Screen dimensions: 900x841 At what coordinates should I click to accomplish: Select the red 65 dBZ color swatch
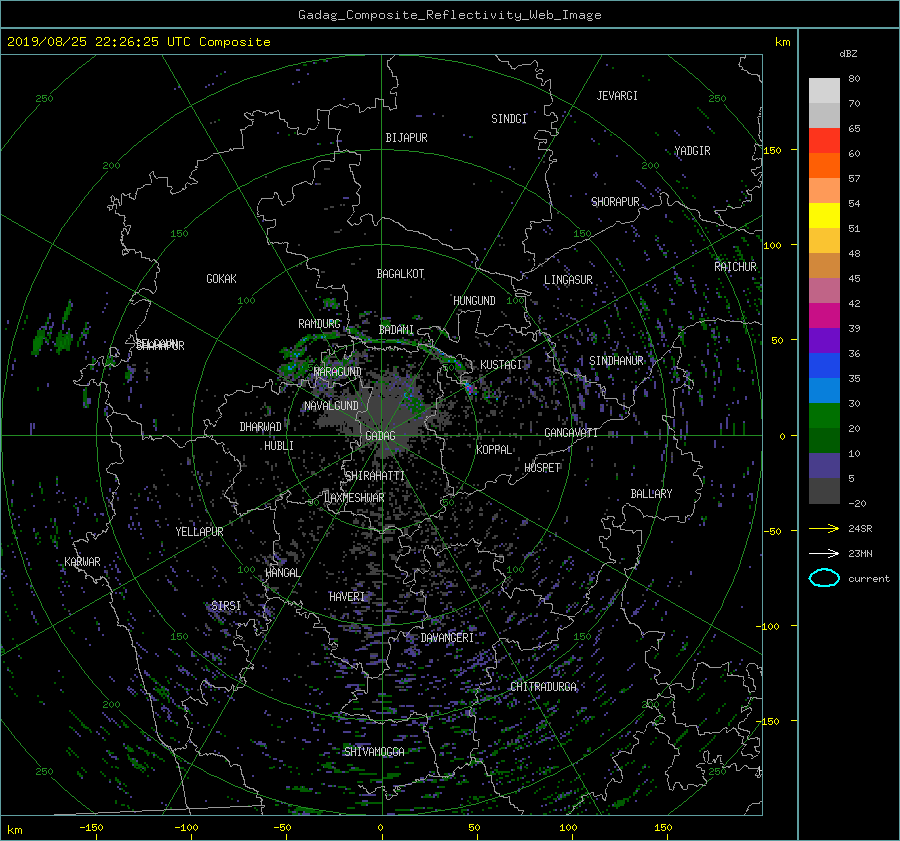point(824,140)
